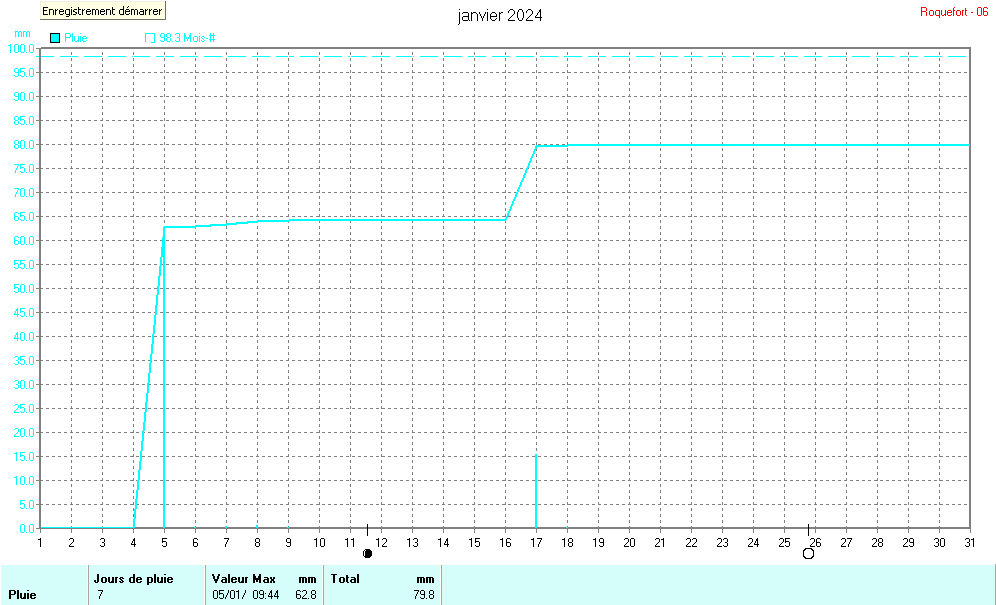This screenshot has width=996, height=605.
Task: Click the rain days value 7
Action: click(100, 595)
